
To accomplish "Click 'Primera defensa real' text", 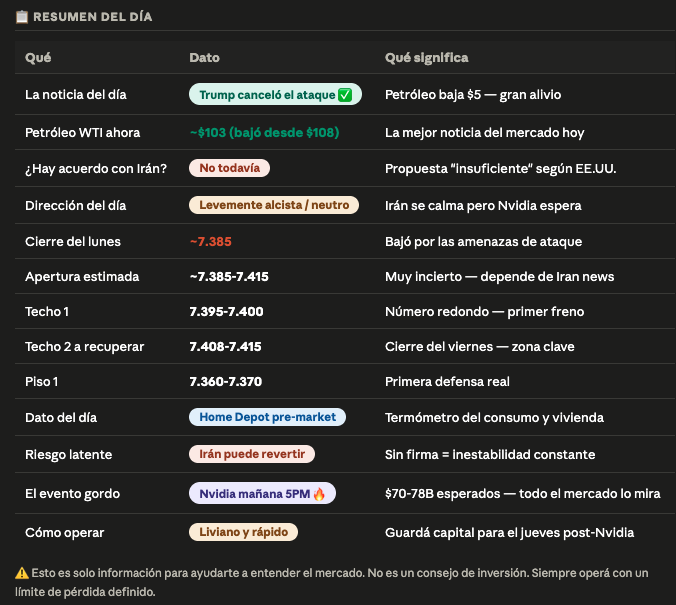I will pos(447,382).
